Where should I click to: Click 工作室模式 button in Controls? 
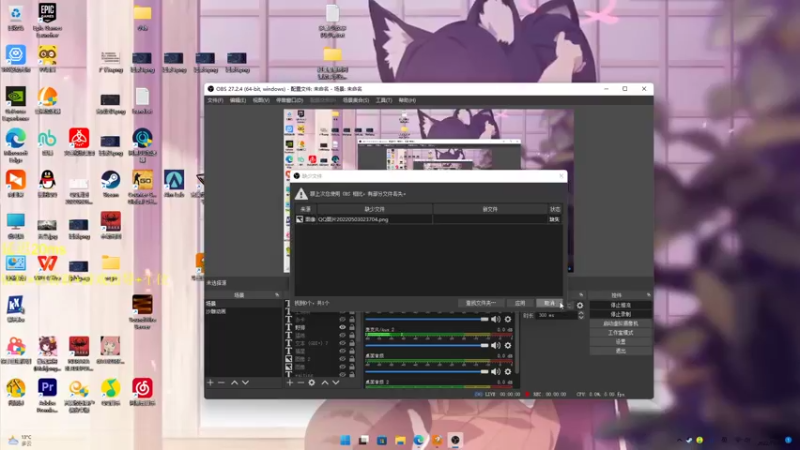[x=620, y=333]
